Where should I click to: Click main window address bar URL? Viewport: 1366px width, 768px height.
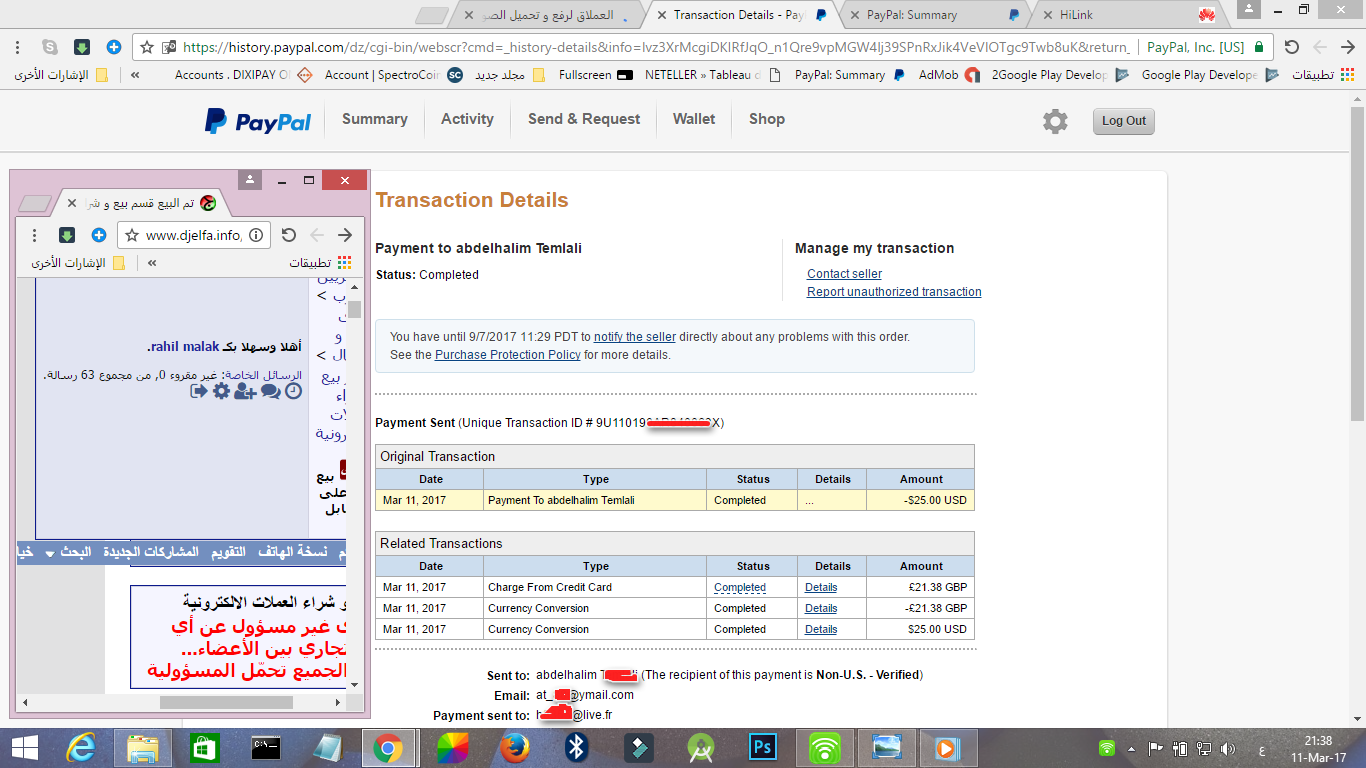pos(656,47)
